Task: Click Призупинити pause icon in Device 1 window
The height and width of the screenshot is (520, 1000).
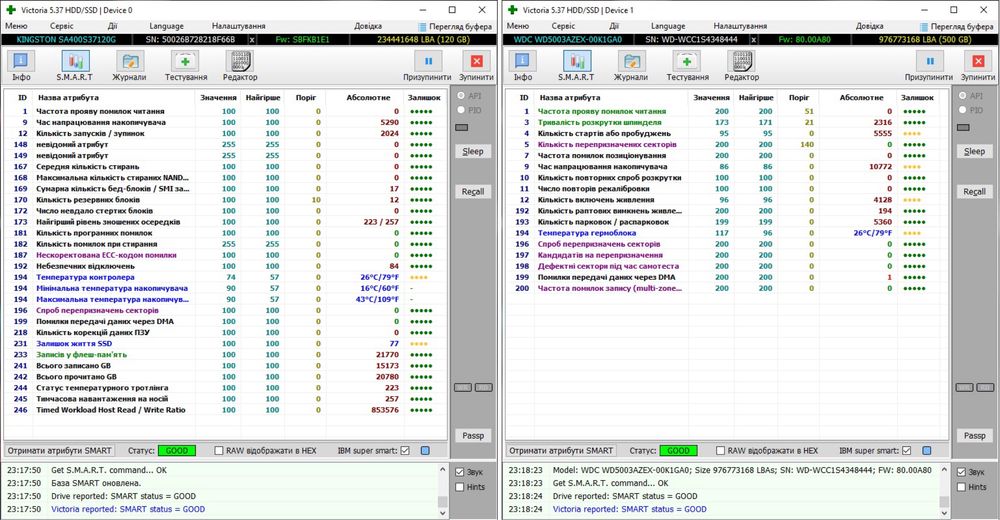Action: [929, 61]
